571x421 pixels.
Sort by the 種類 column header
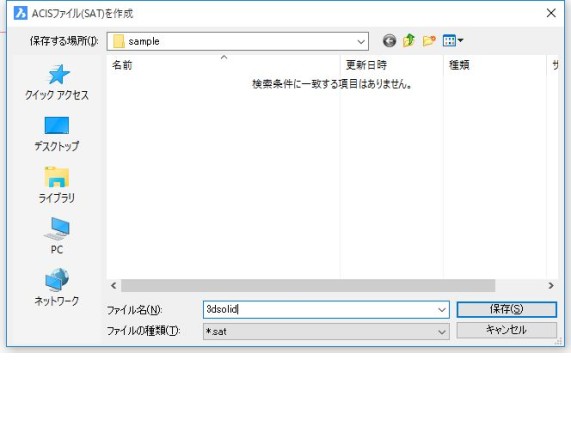click(495, 65)
